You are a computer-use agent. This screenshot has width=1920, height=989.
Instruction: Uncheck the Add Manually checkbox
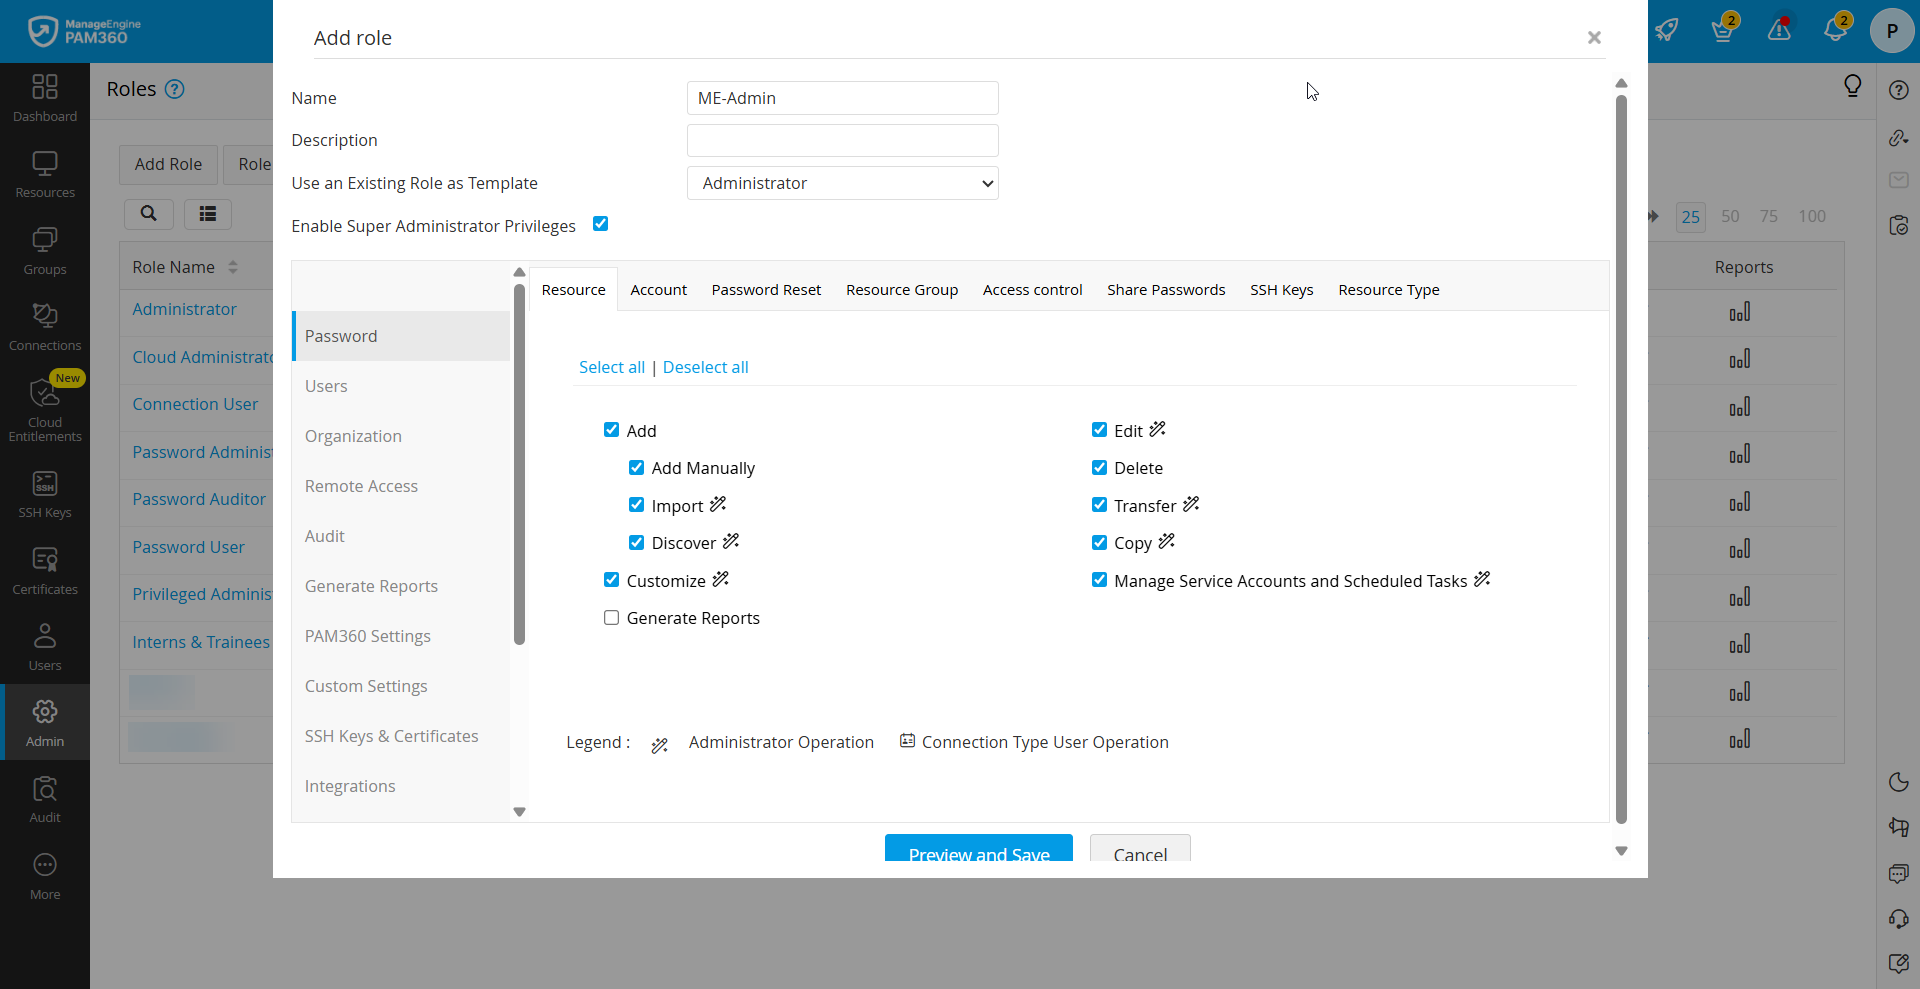point(636,468)
